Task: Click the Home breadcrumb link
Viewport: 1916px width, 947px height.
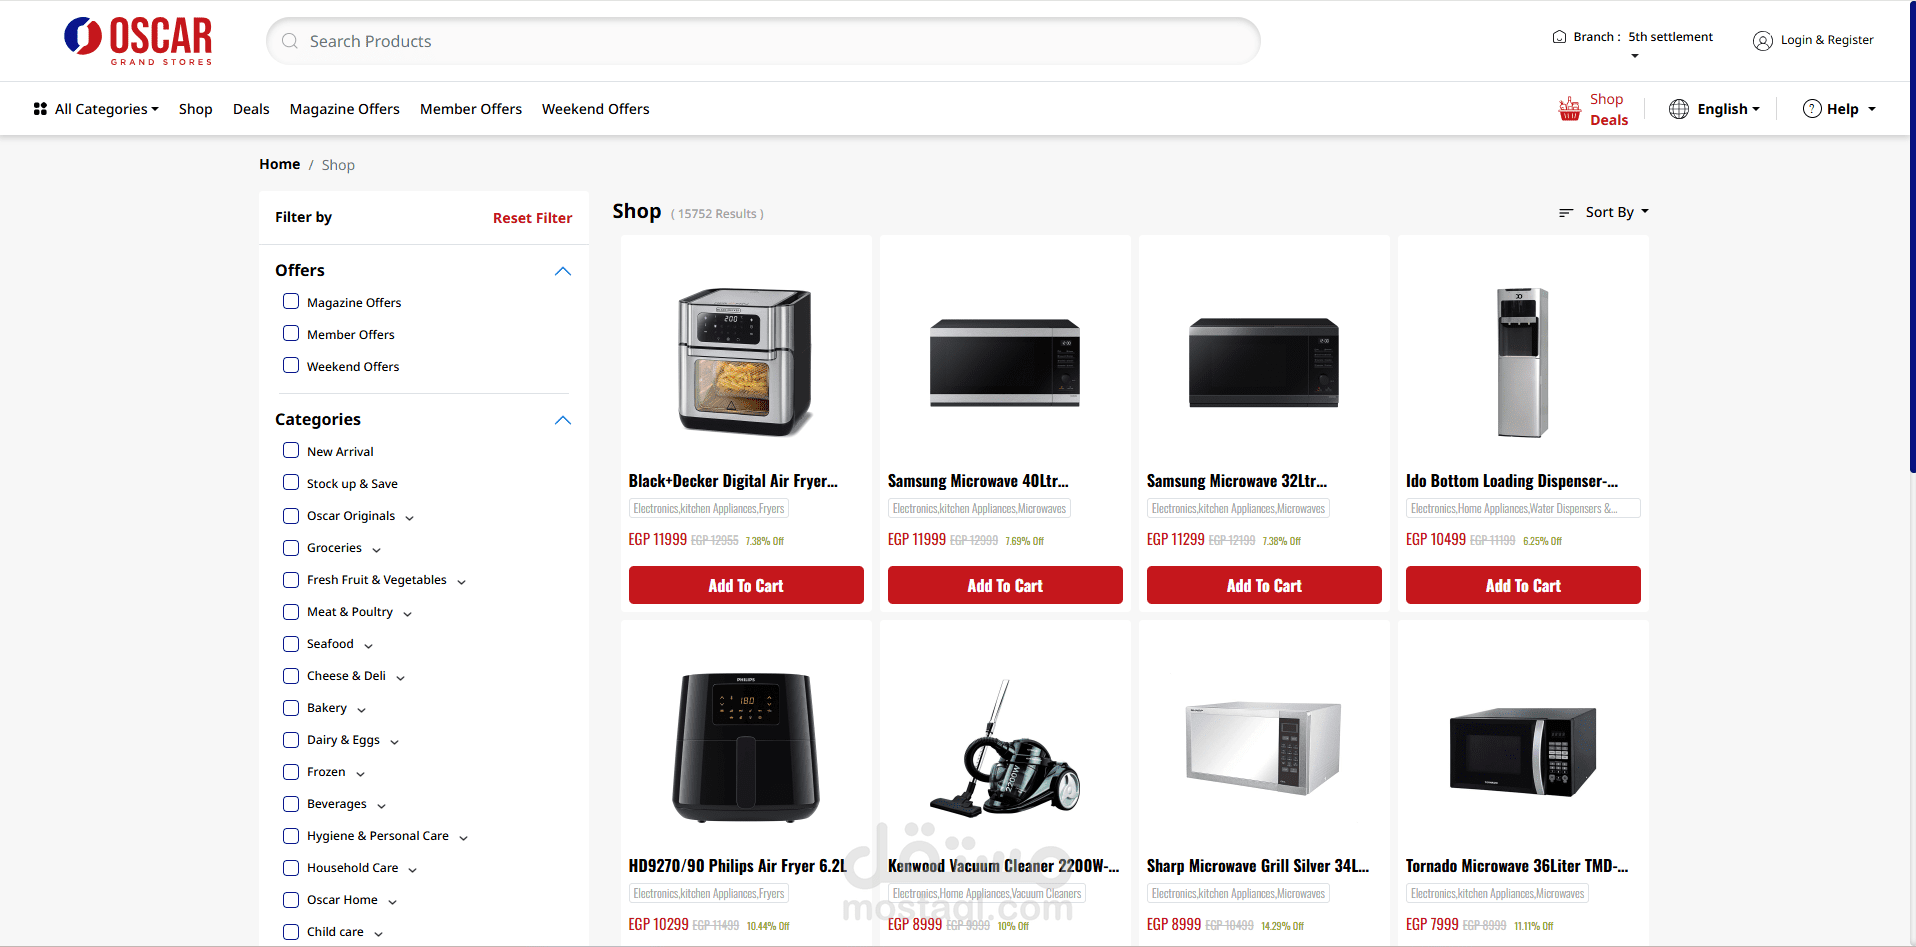Action: coord(279,164)
